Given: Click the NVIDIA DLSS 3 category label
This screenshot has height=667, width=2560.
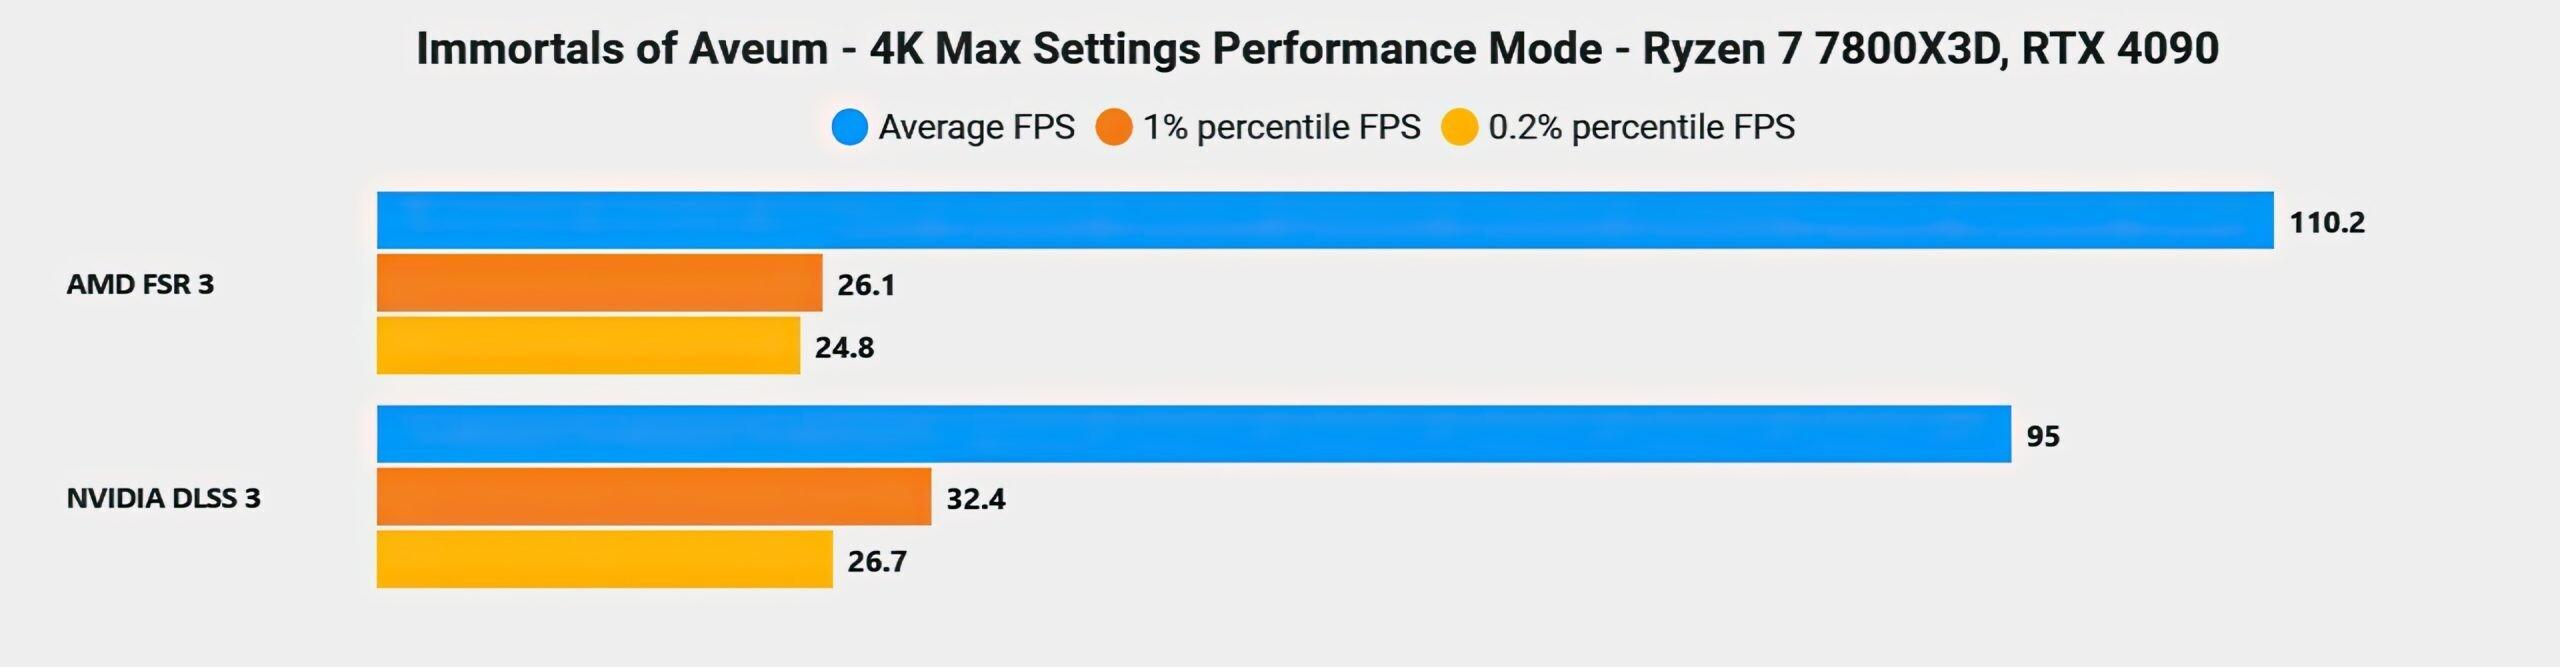Looking at the screenshot, I should pyautogui.click(x=163, y=498).
